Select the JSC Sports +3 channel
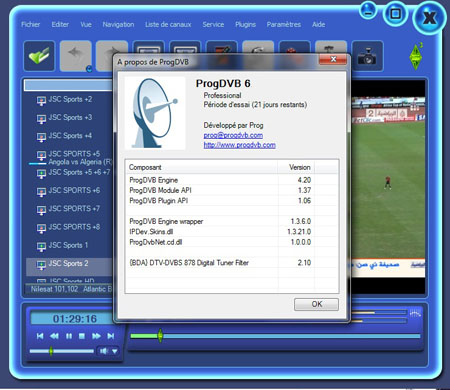The width and height of the screenshot is (450, 390). click(x=70, y=117)
